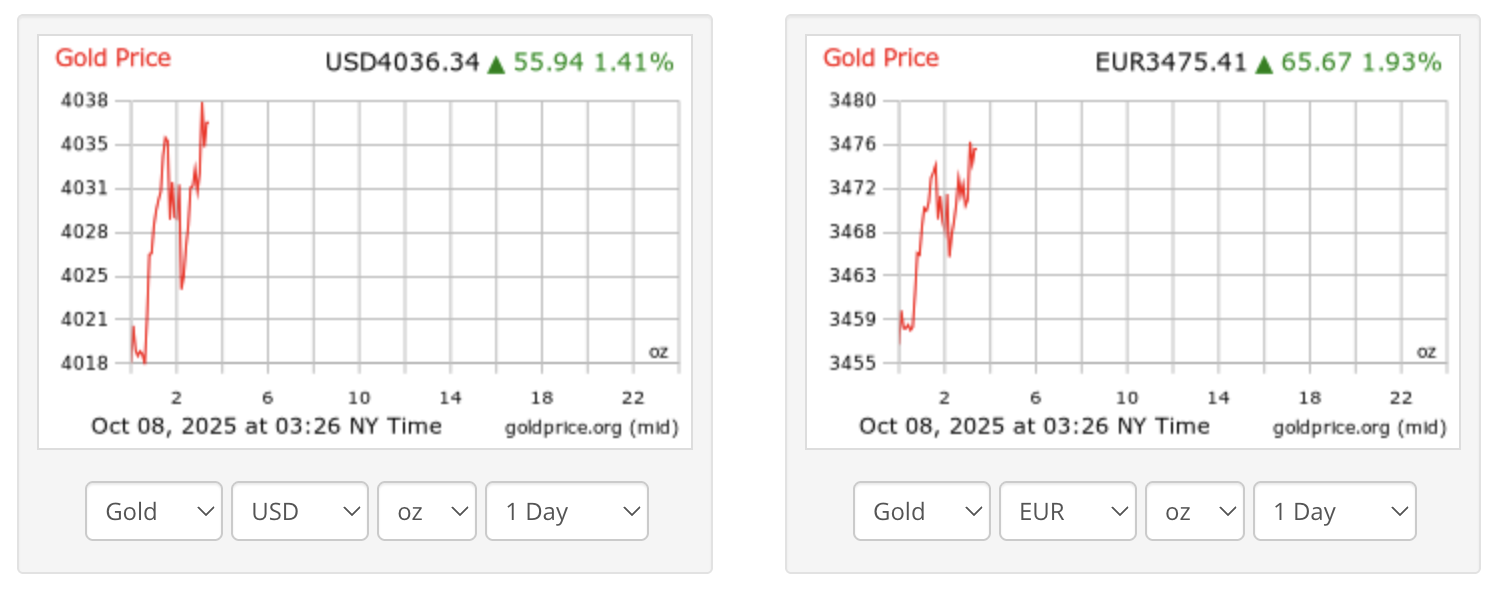Open the 'EUR' currency dropdown
The width and height of the screenshot is (1504, 598).
pyautogui.click(x=1067, y=511)
